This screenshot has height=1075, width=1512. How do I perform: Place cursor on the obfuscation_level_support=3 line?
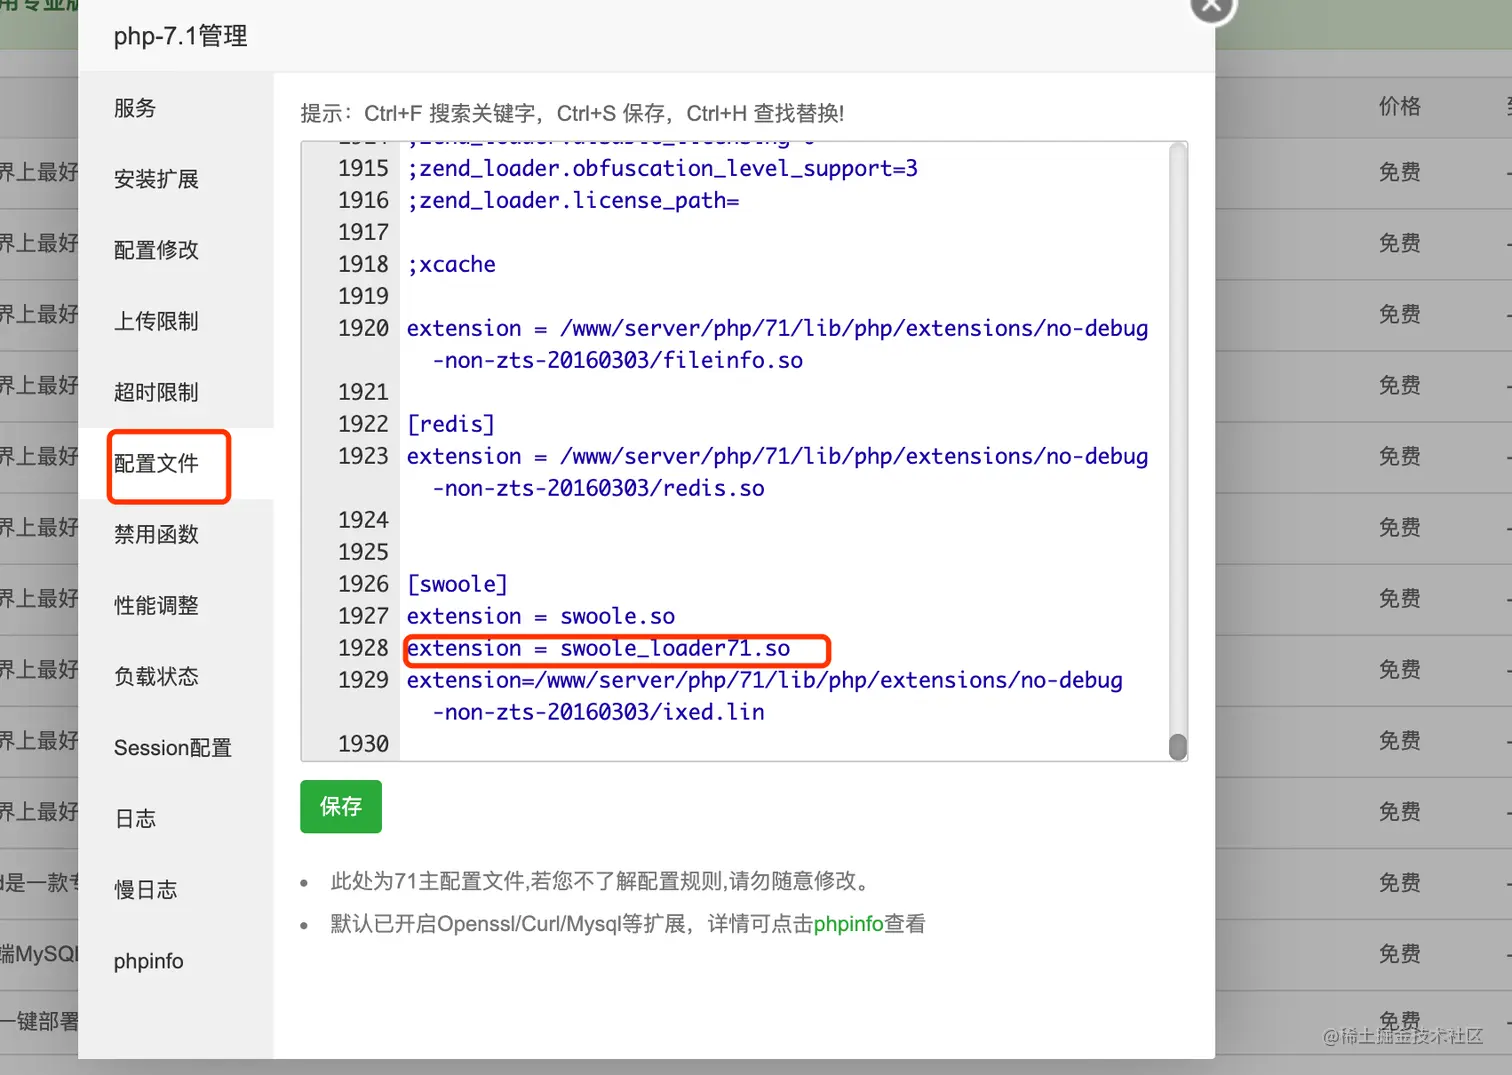click(x=662, y=168)
